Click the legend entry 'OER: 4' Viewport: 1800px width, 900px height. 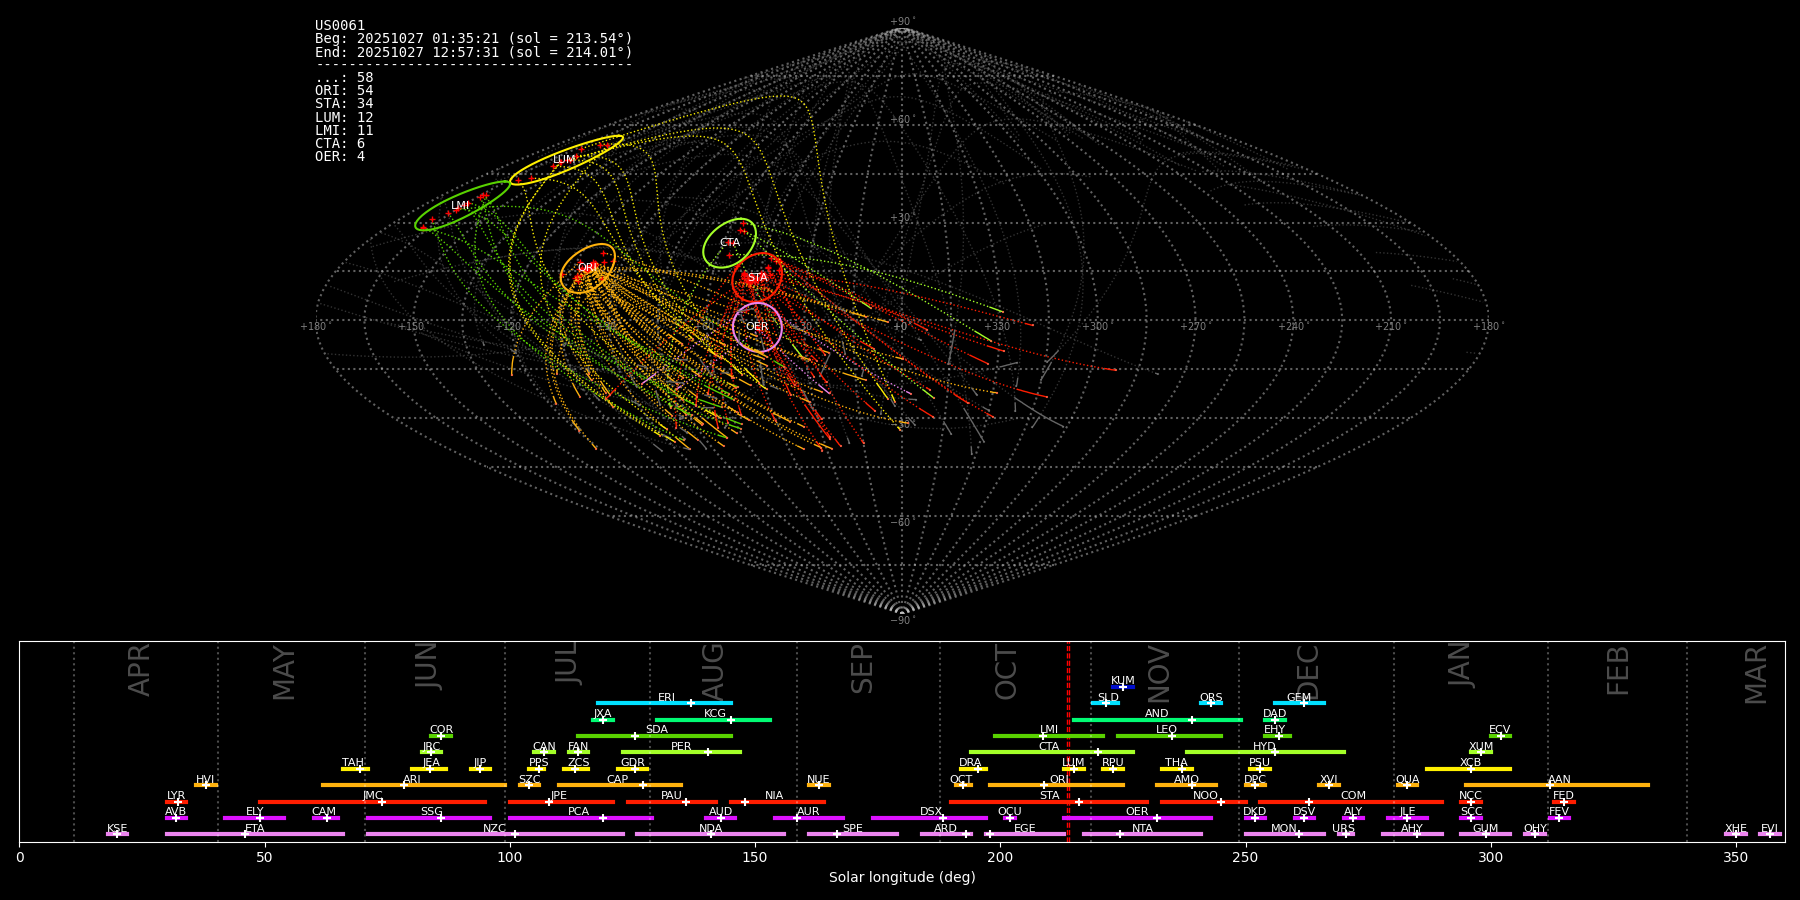point(340,157)
